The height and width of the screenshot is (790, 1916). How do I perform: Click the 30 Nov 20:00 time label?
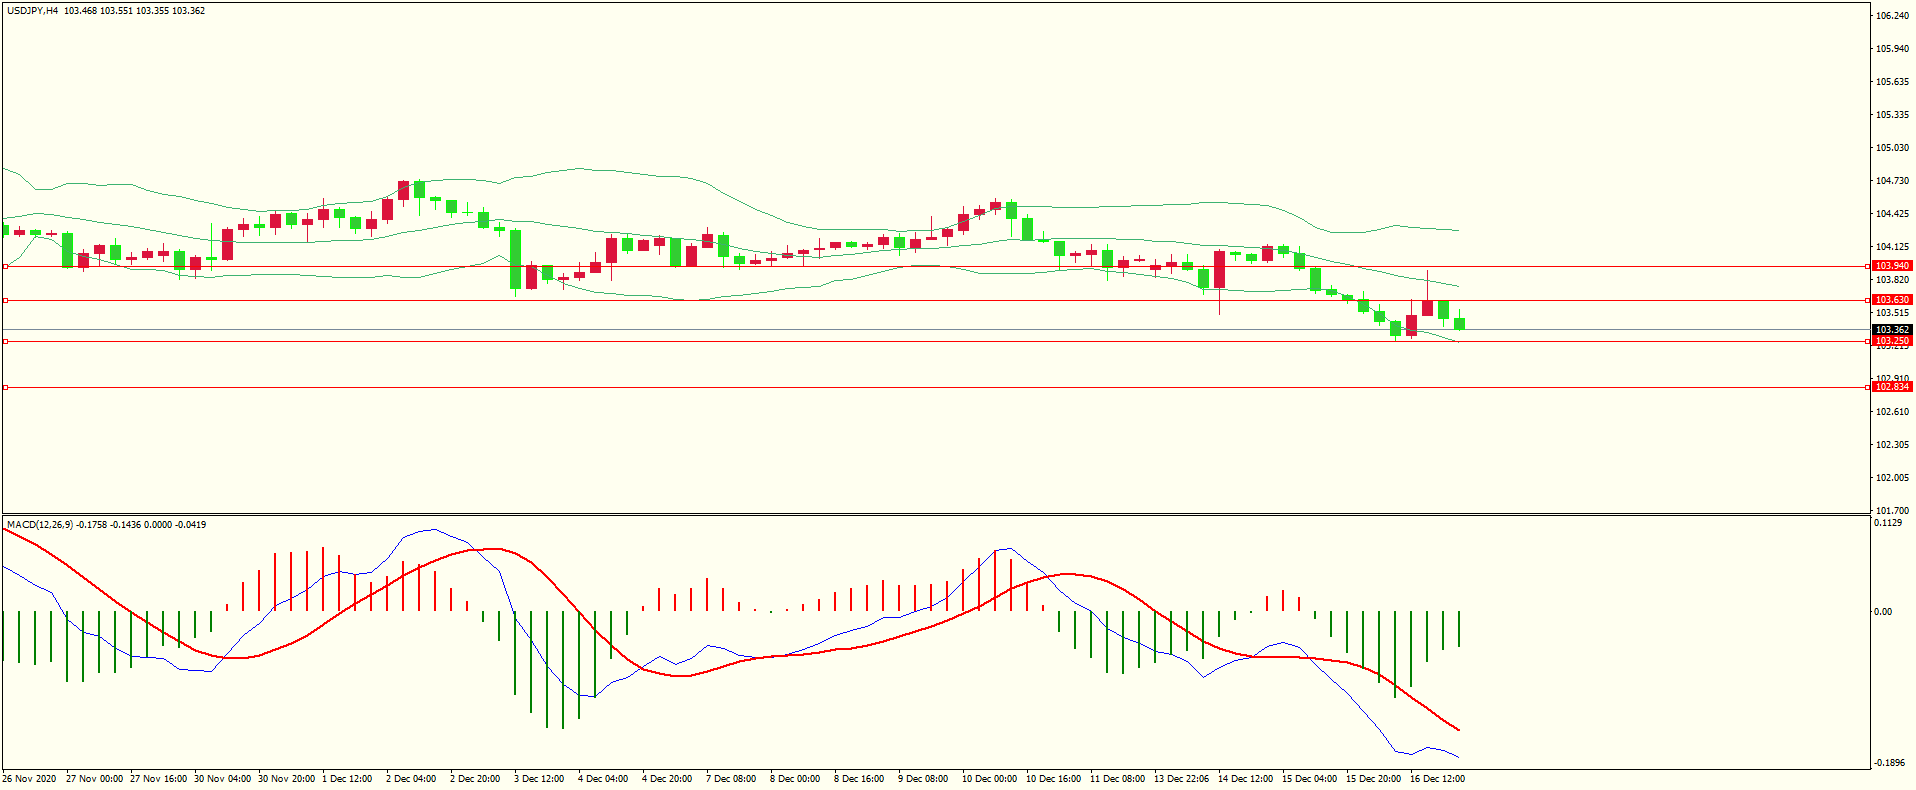point(286,779)
